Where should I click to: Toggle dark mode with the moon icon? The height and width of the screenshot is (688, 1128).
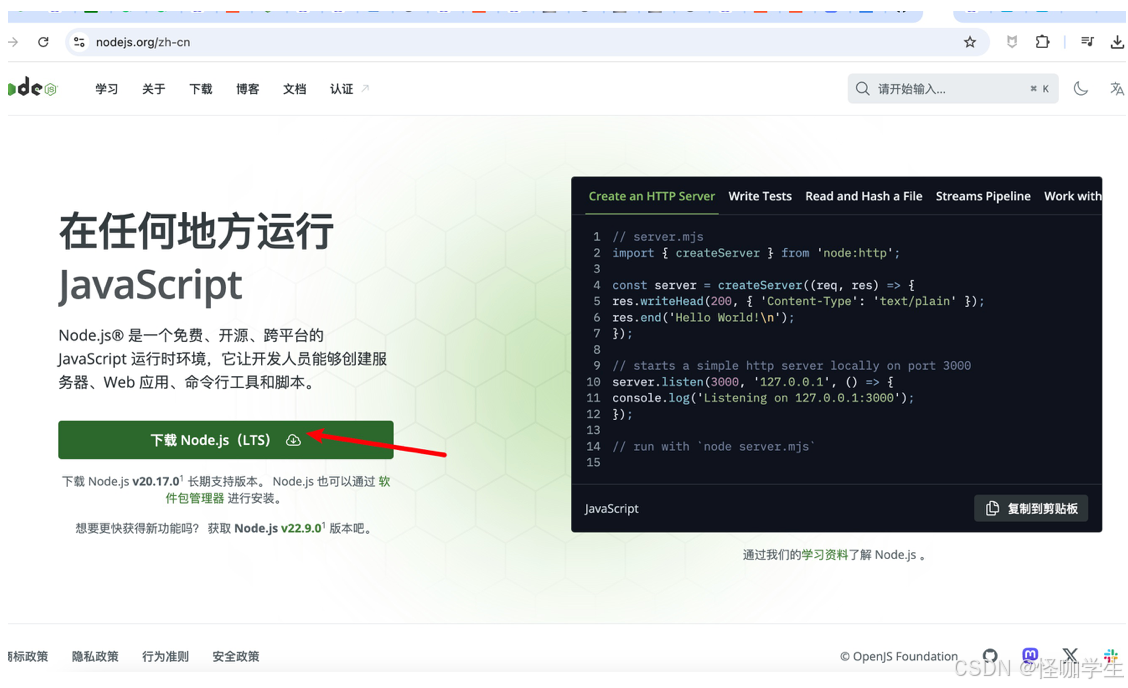pyautogui.click(x=1081, y=89)
